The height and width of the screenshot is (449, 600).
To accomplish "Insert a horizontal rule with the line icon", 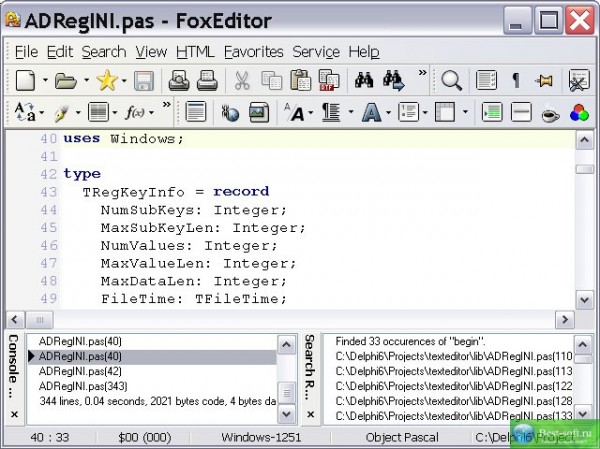I will 521,113.
